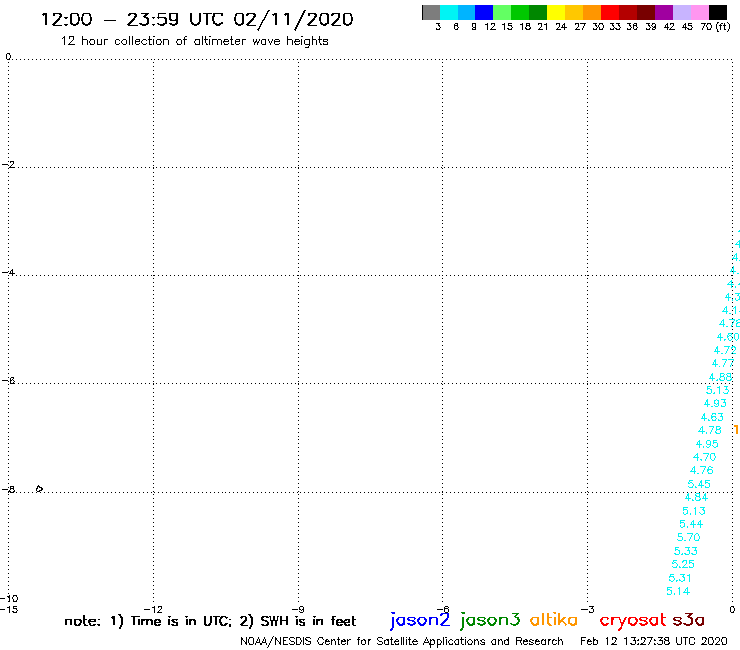Click the wave height value 4.76

tap(702, 470)
